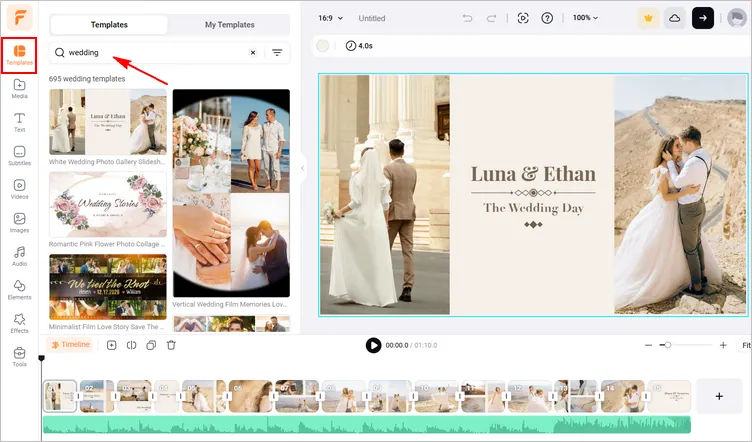The image size is (752, 442).
Task: Click the 695 wedding templates label
Action: coord(87,79)
